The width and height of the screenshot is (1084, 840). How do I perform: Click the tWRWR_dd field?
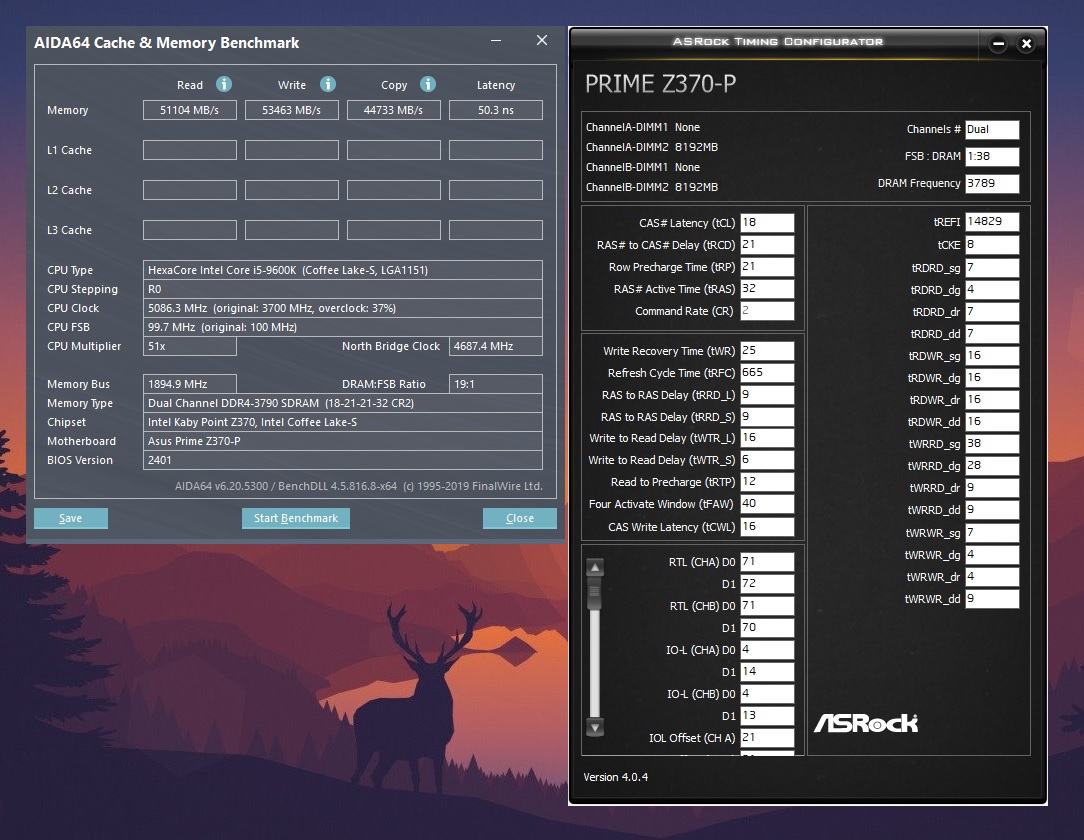pos(992,599)
